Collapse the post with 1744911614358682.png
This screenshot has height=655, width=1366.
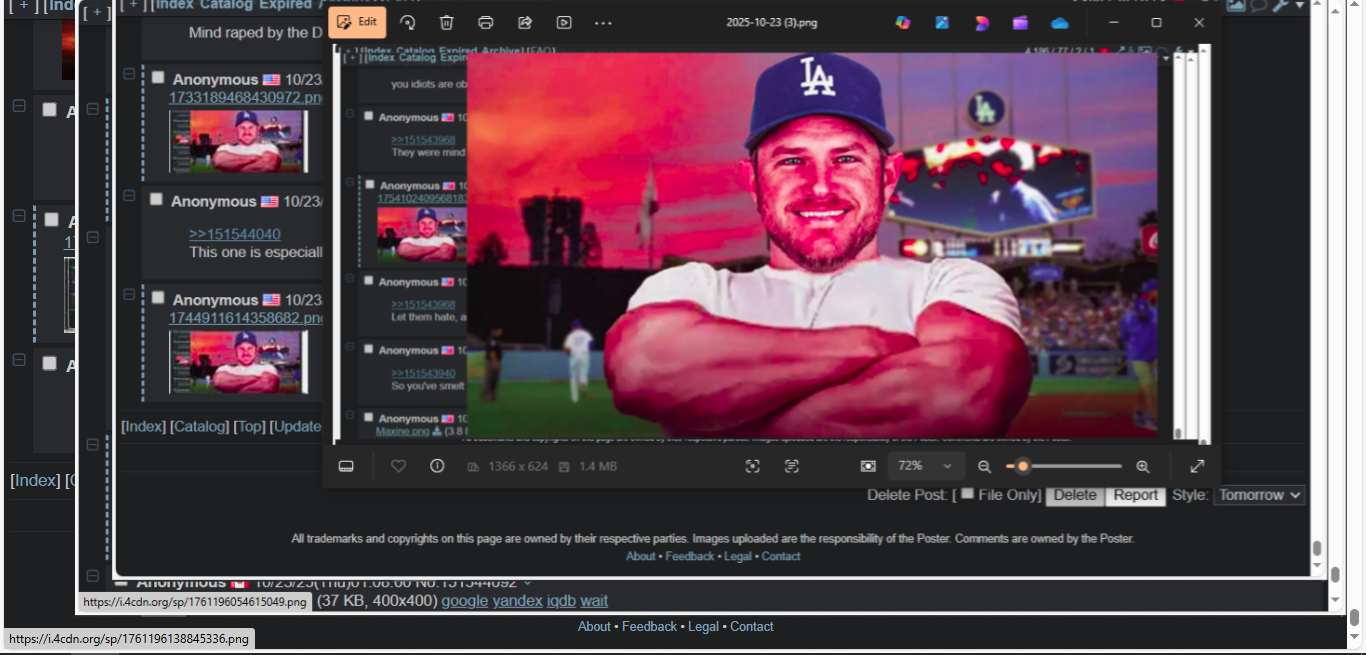pos(129,294)
